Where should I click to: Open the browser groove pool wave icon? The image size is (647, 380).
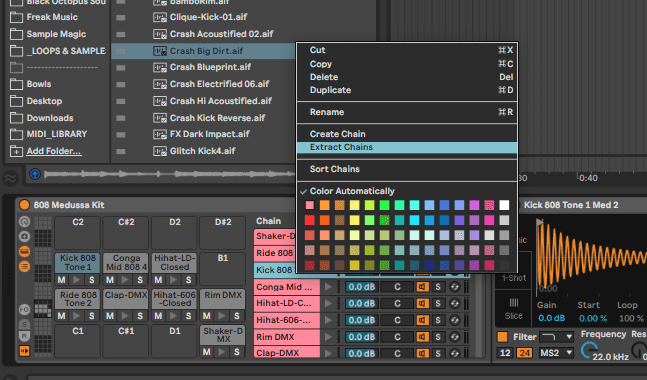[10, 178]
